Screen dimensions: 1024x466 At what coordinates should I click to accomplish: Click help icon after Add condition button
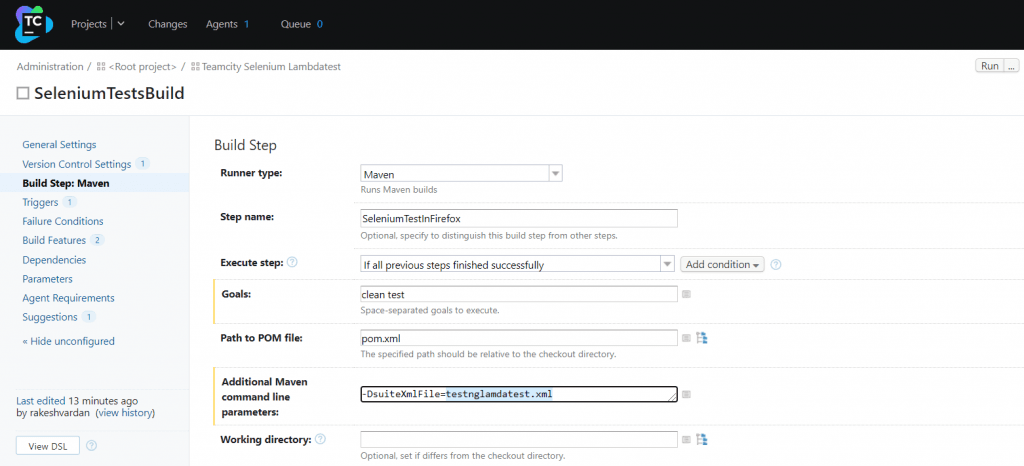click(x=776, y=264)
